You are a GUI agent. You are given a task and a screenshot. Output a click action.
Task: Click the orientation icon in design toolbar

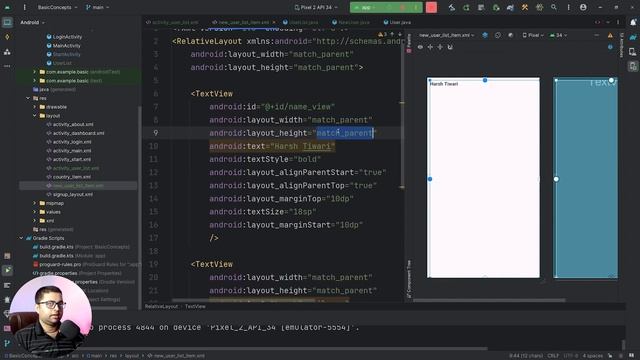pyautogui.click(x=498, y=35)
